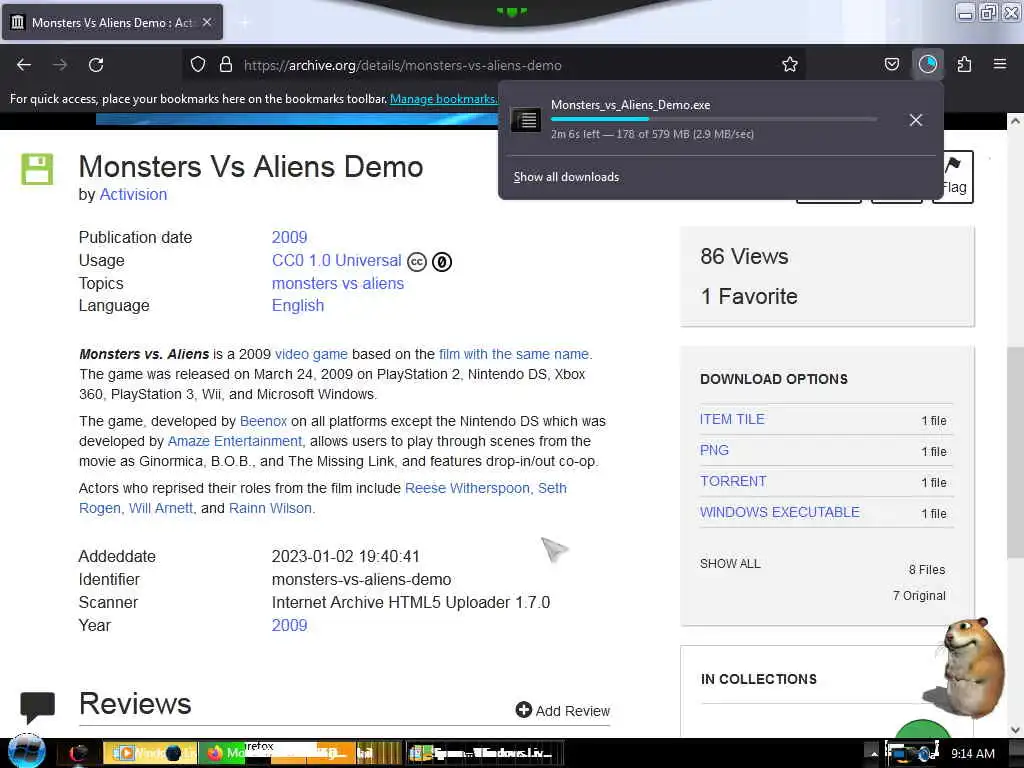Viewport: 1024px width, 768px height.
Task: Click the Monsters_vs_Aliens_Demo.exe file icon
Action: coord(526,120)
